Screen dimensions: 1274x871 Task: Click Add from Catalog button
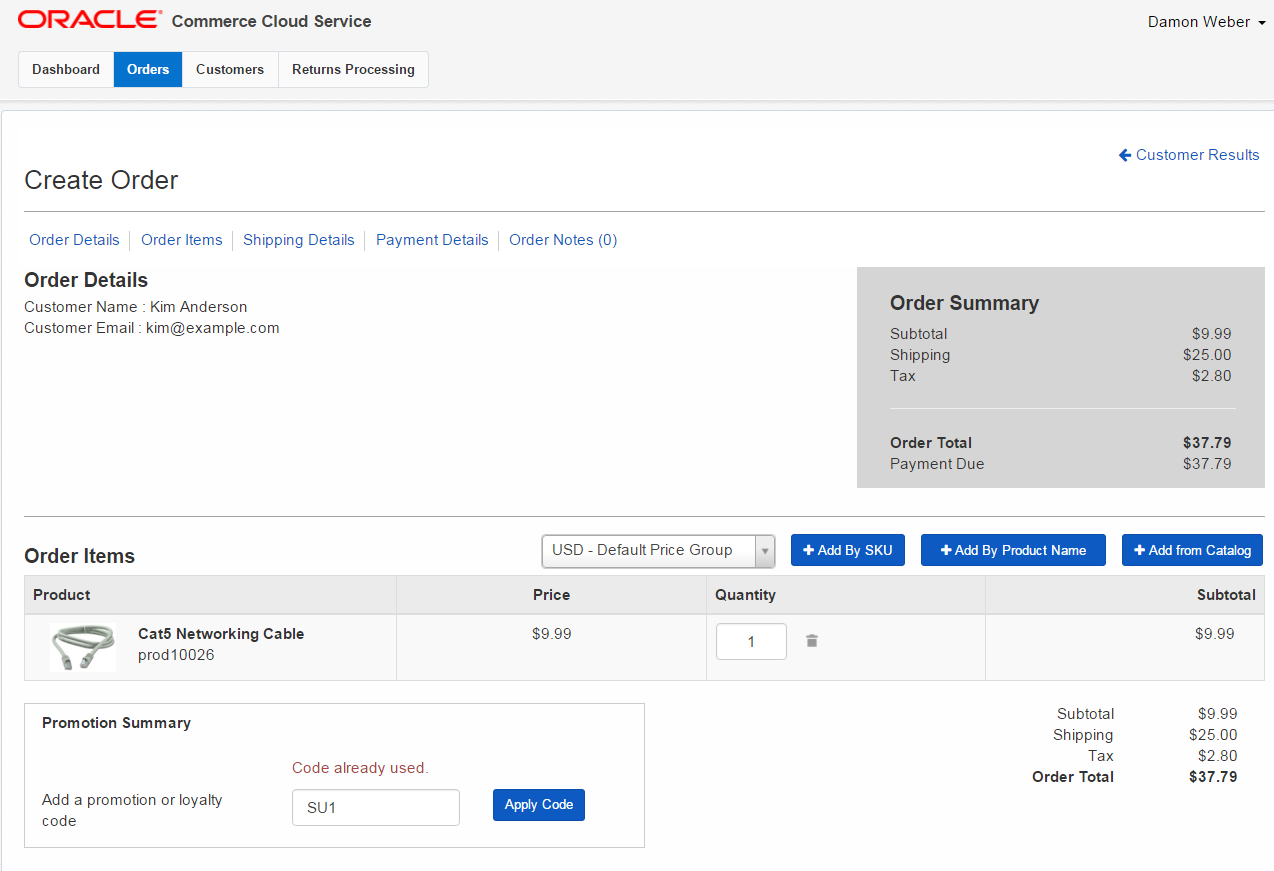click(x=1192, y=550)
